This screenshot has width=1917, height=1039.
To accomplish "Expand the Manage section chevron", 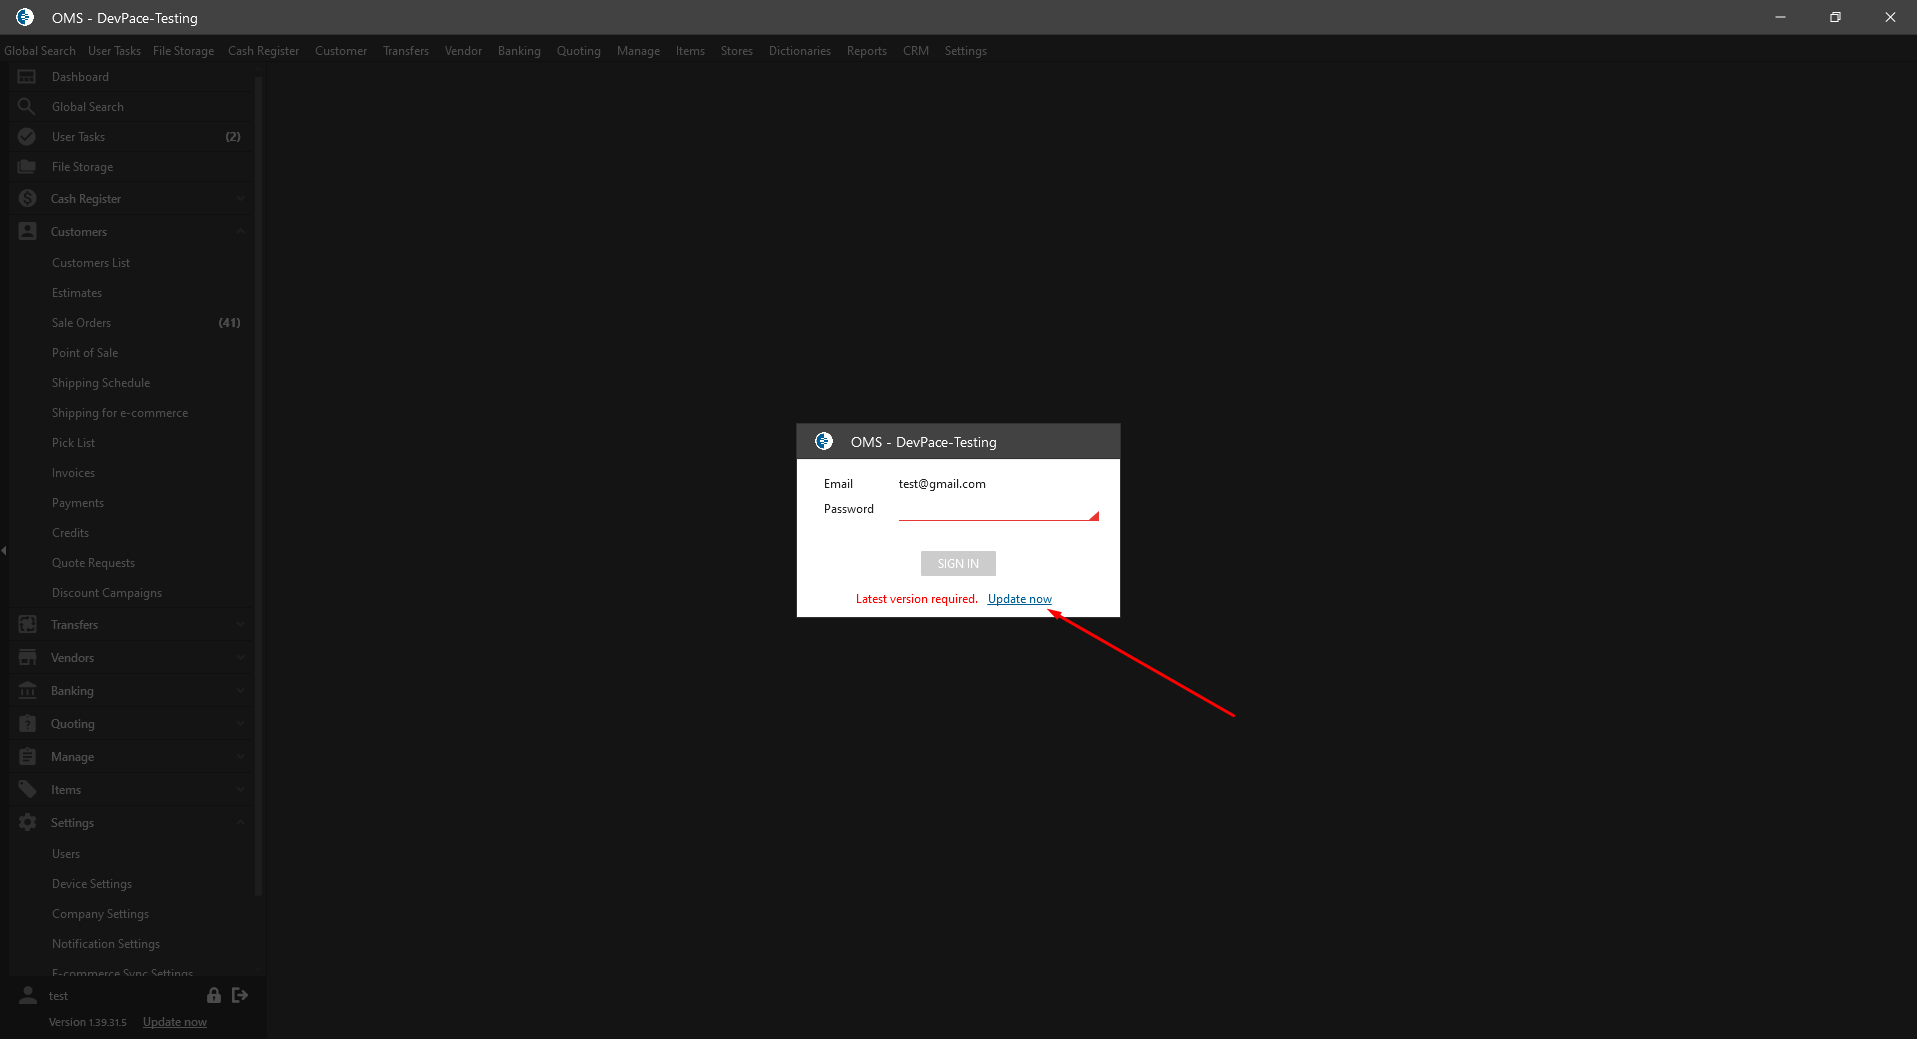I will 241,757.
